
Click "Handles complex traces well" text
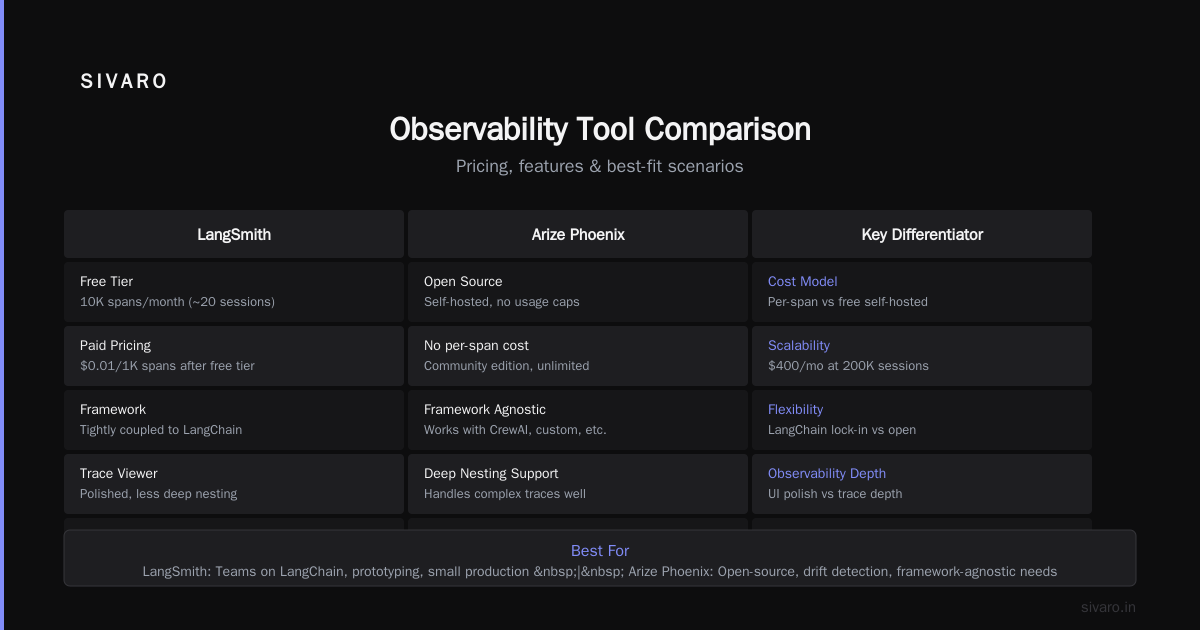tap(505, 494)
